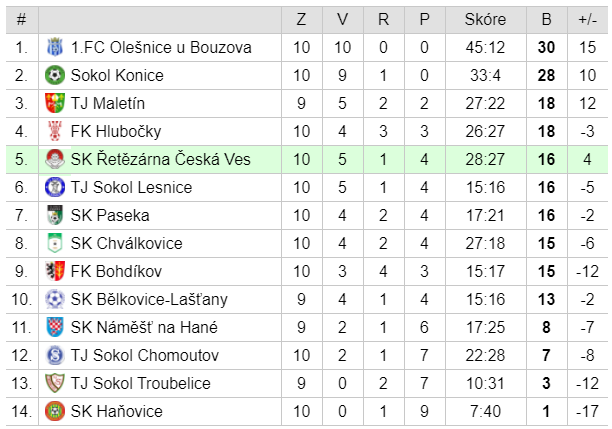Click the +/- column header
Image resolution: width=612 pixels, height=429 pixels.
[x=587, y=20]
